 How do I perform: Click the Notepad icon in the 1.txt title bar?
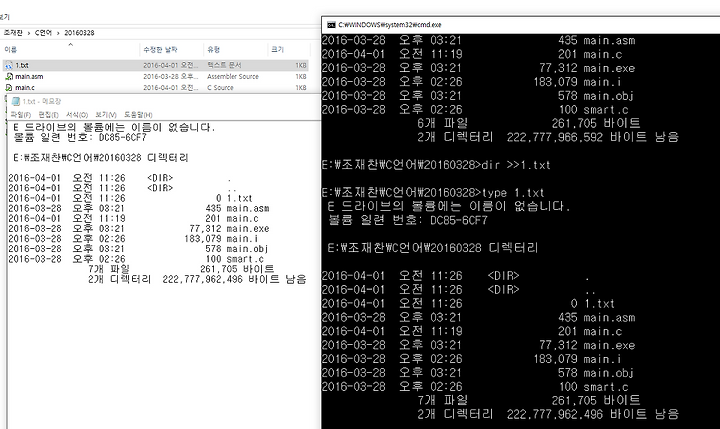point(16,101)
